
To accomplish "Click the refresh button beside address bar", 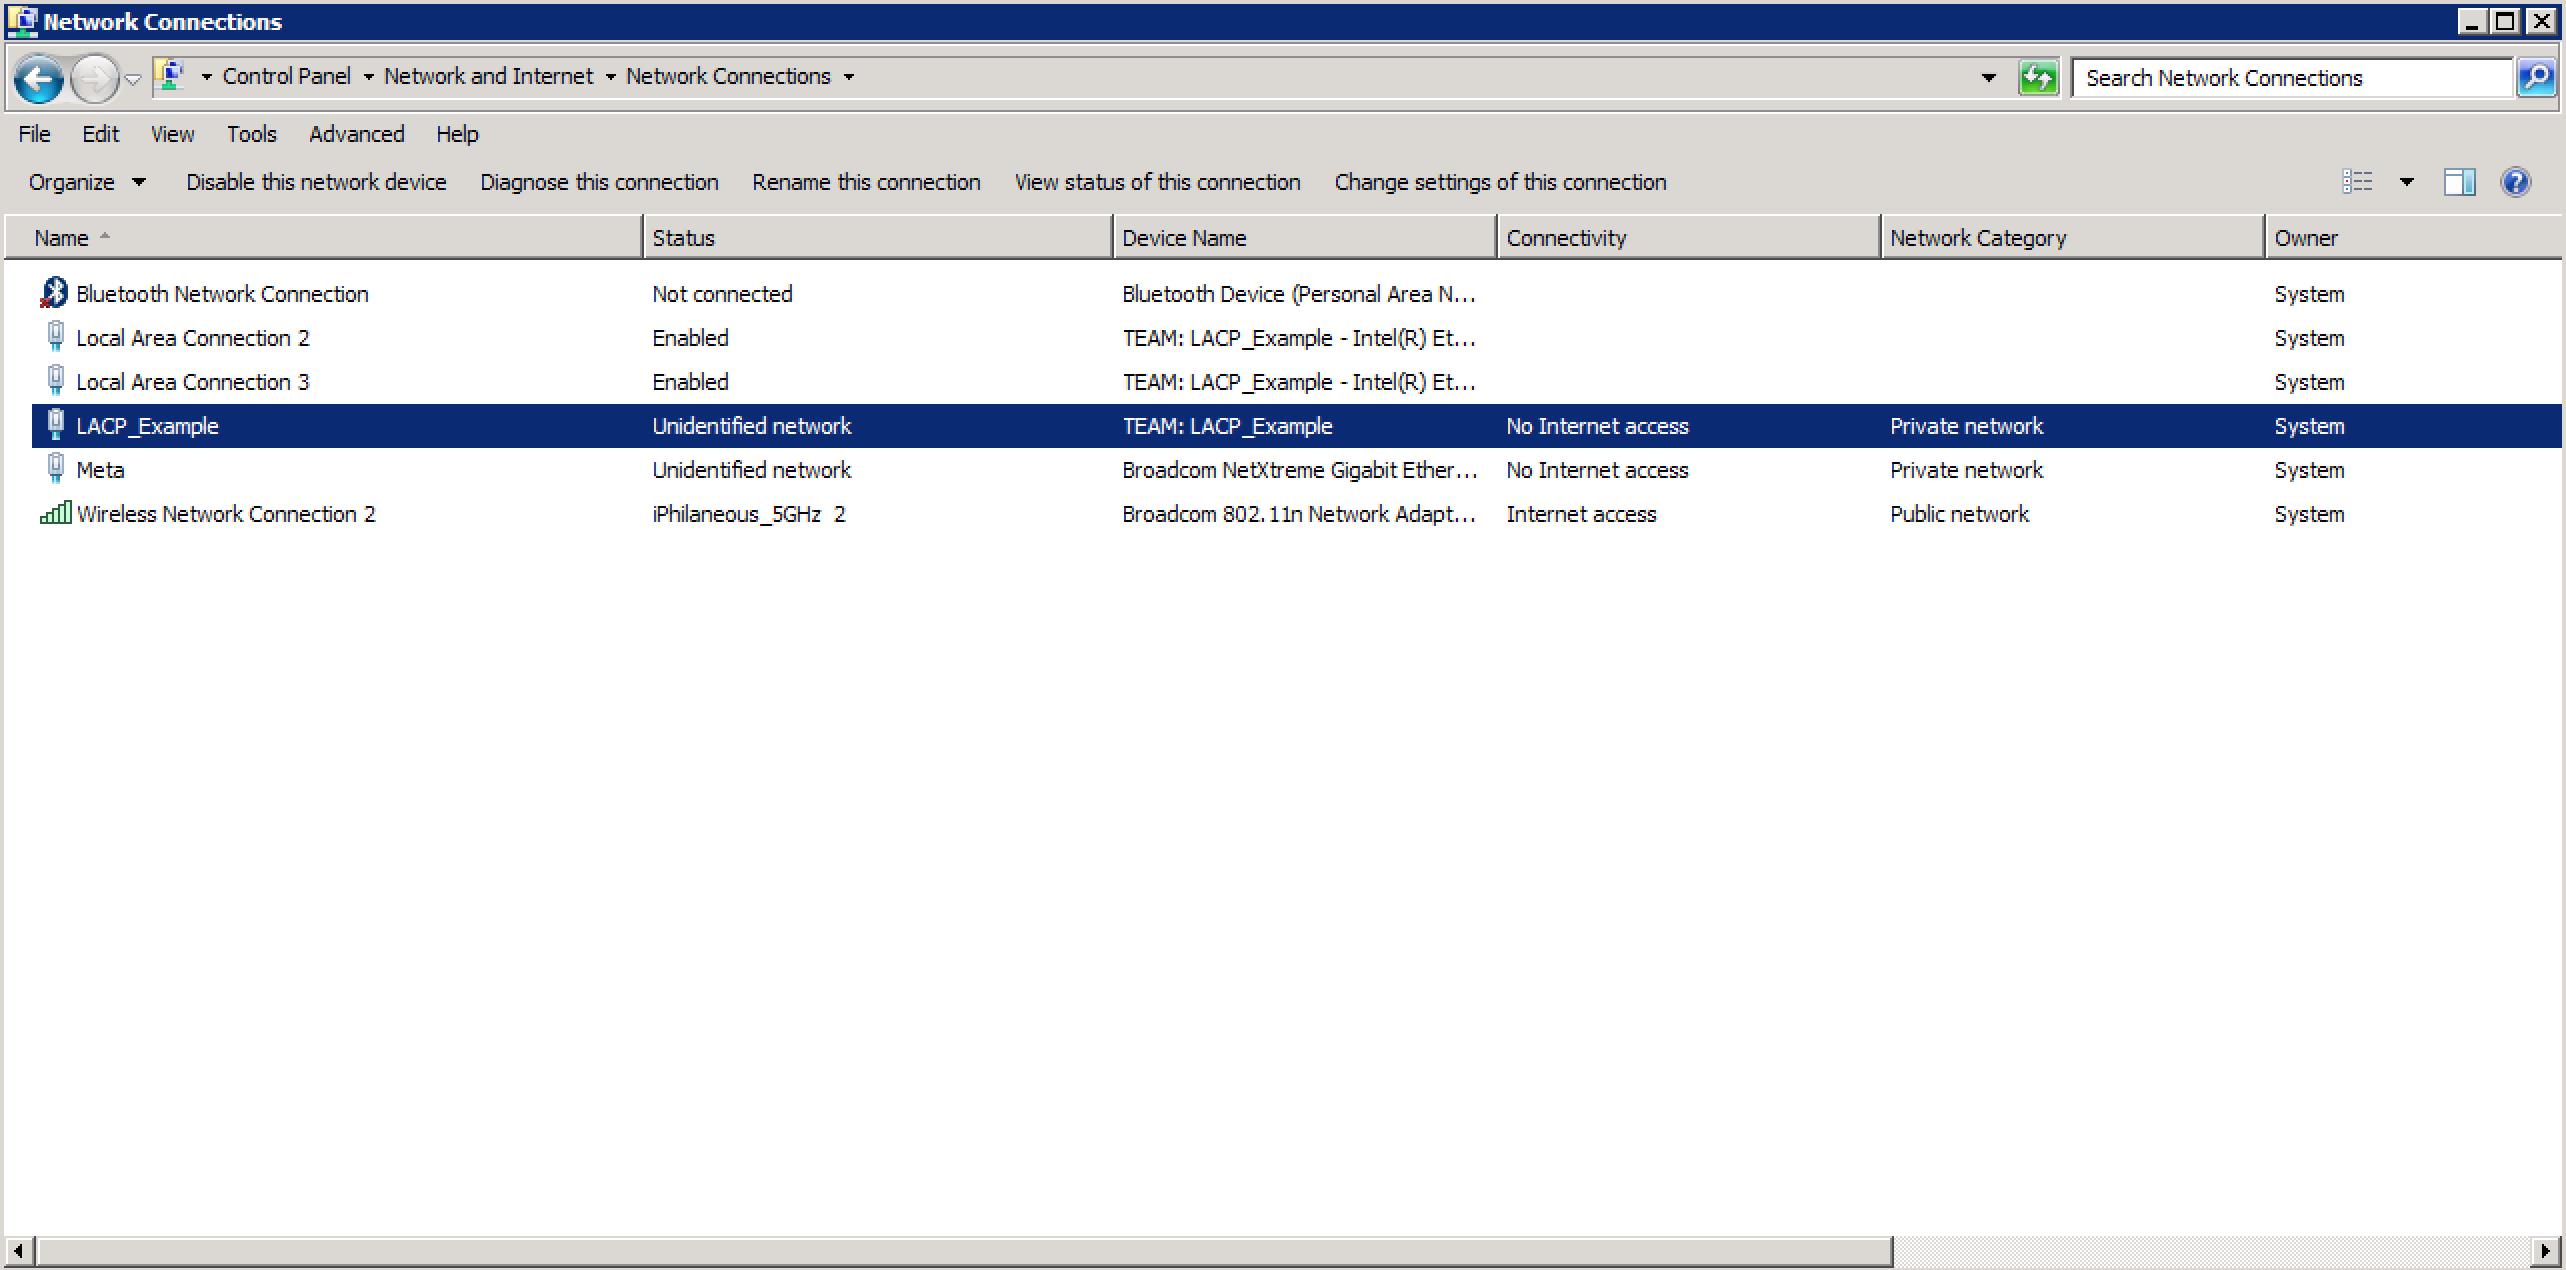I will (2037, 78).
